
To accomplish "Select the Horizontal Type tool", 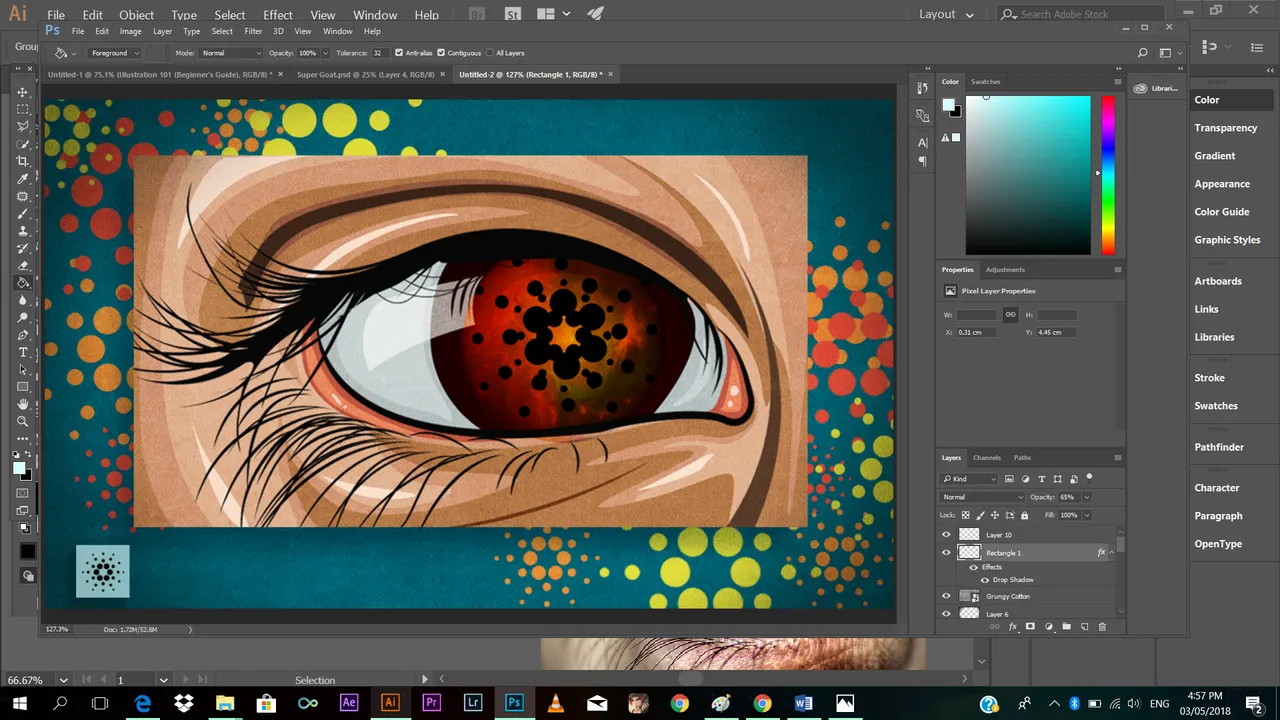I will pos(22,352).
